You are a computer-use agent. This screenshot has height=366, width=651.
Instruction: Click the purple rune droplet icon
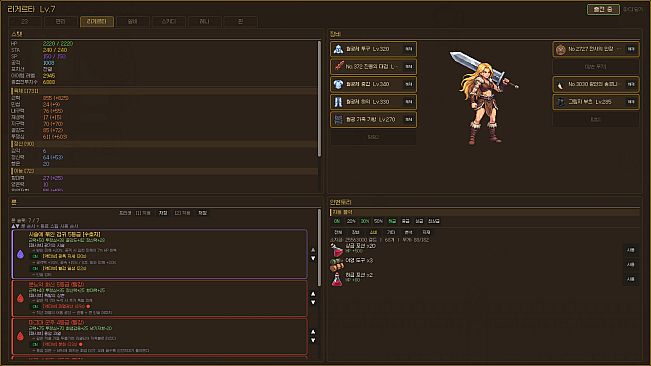tap(20, 254)
